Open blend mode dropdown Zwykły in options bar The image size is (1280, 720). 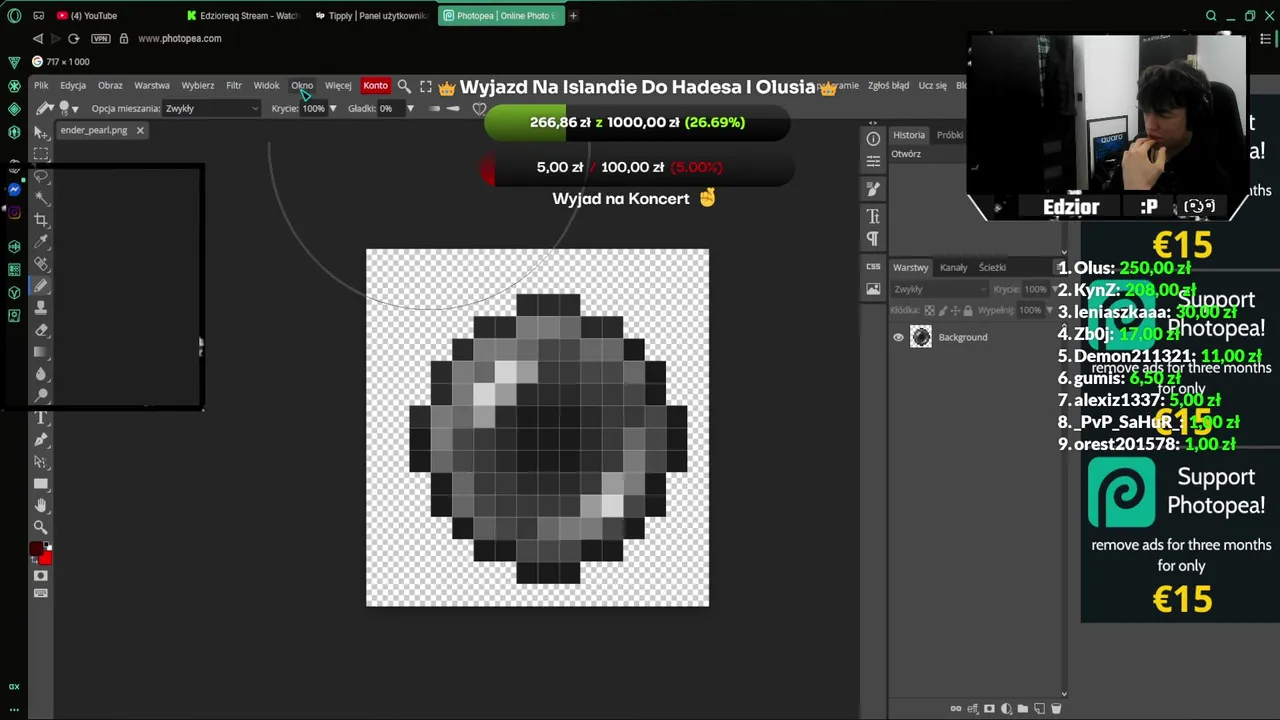click(211, 108)
